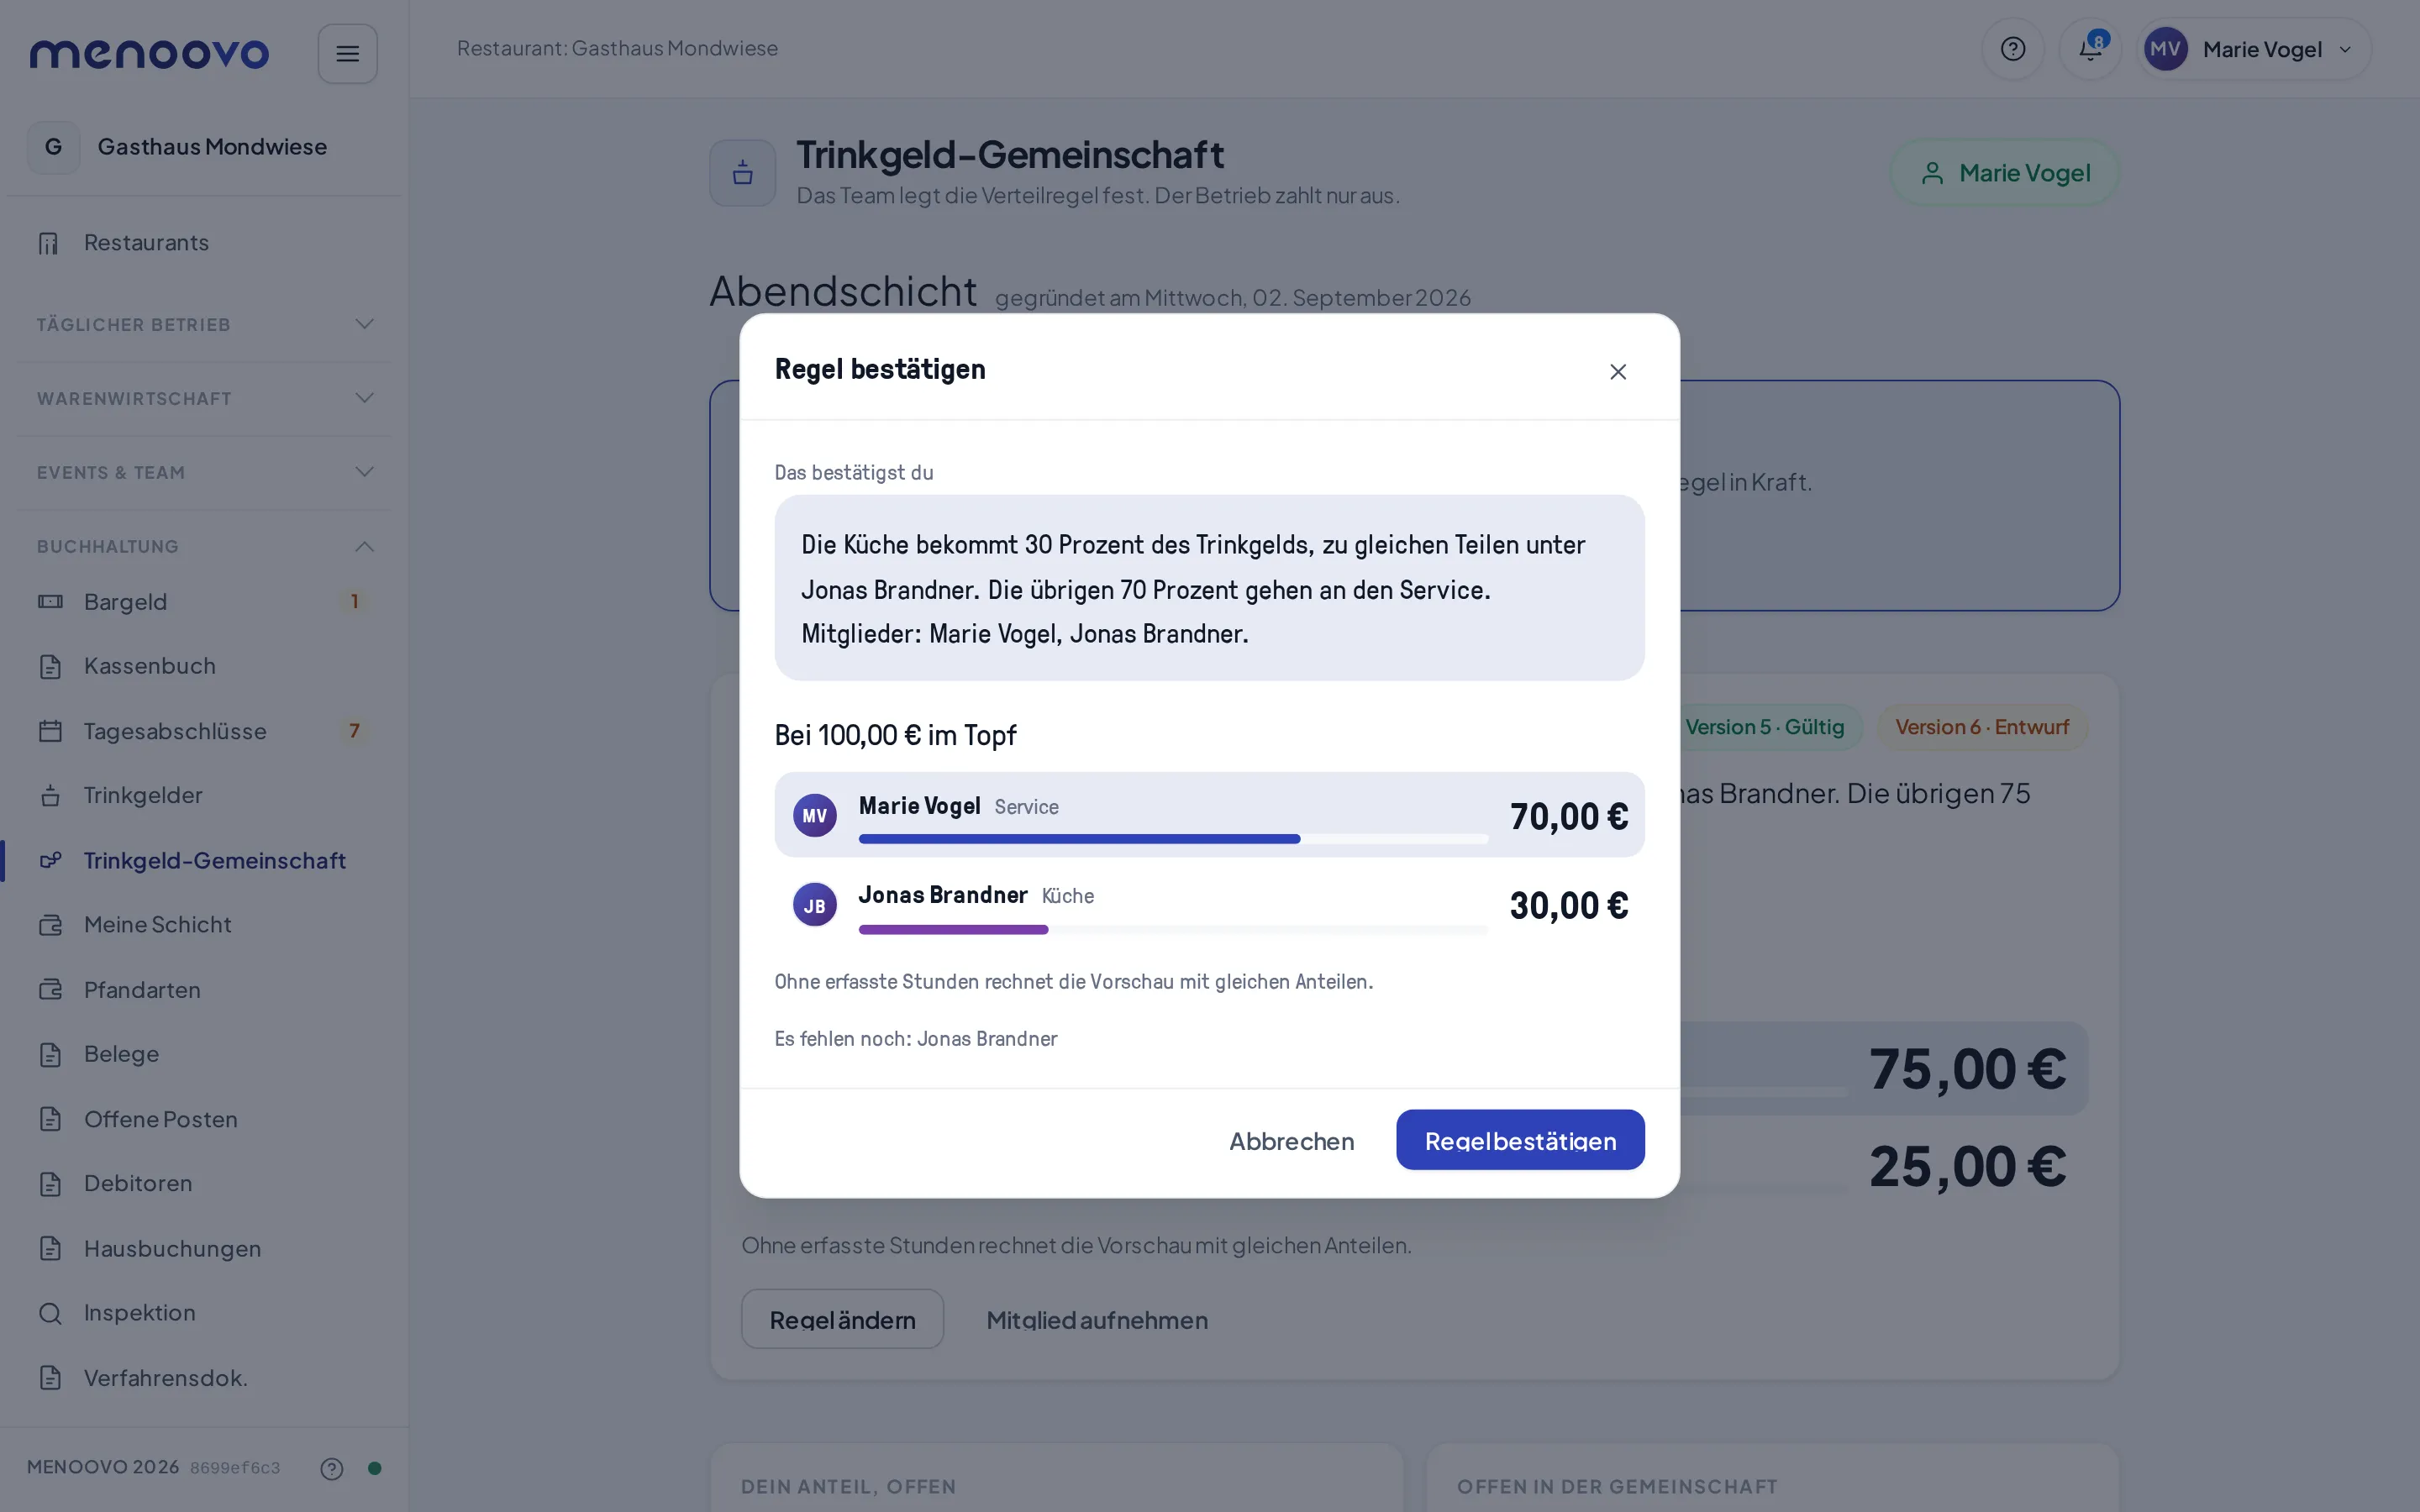Click Marie Vogel's blue share bar
The image size is (2420, 1512).
click(x=1079, y=839)
